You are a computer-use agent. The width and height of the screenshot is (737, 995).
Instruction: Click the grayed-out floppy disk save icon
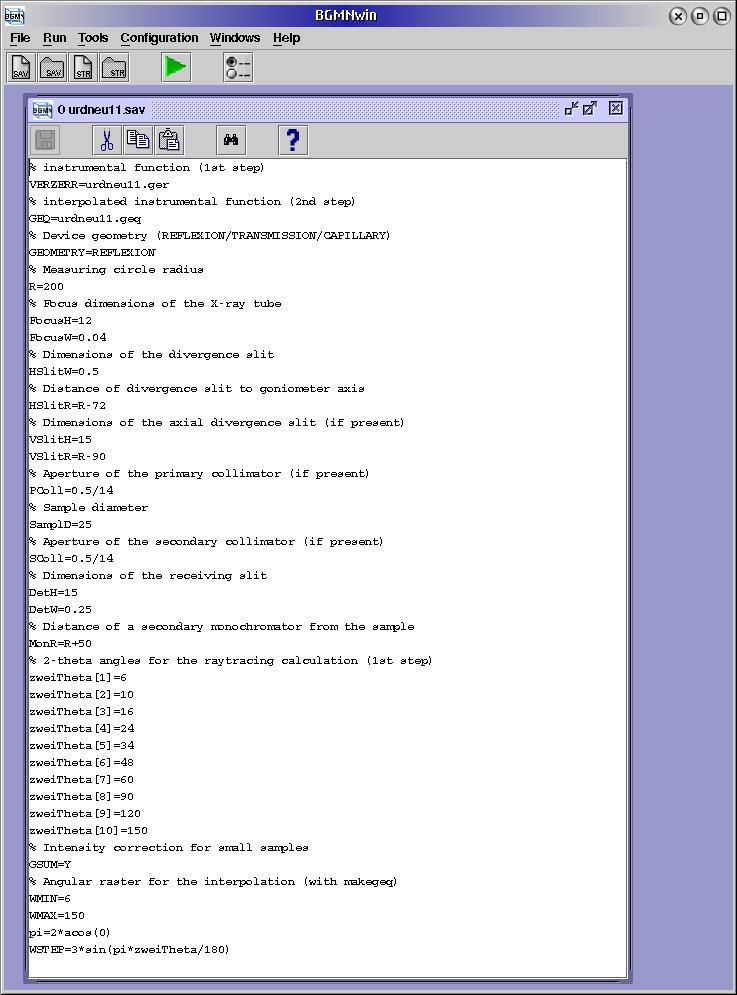[x=44, y=140]
